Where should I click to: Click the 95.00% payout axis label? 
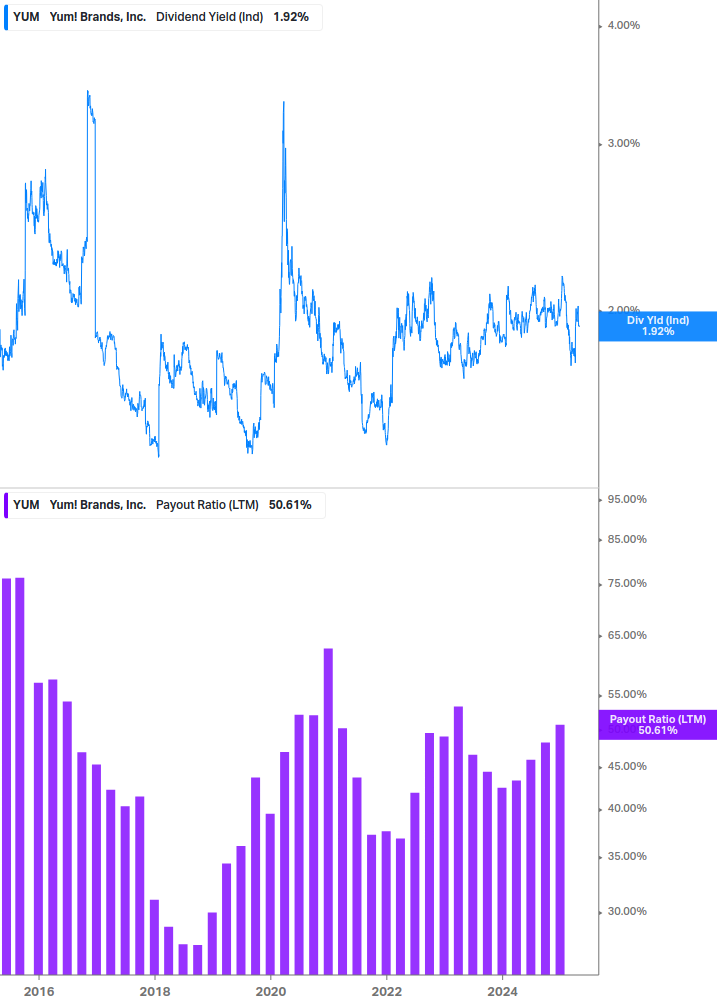627,499
